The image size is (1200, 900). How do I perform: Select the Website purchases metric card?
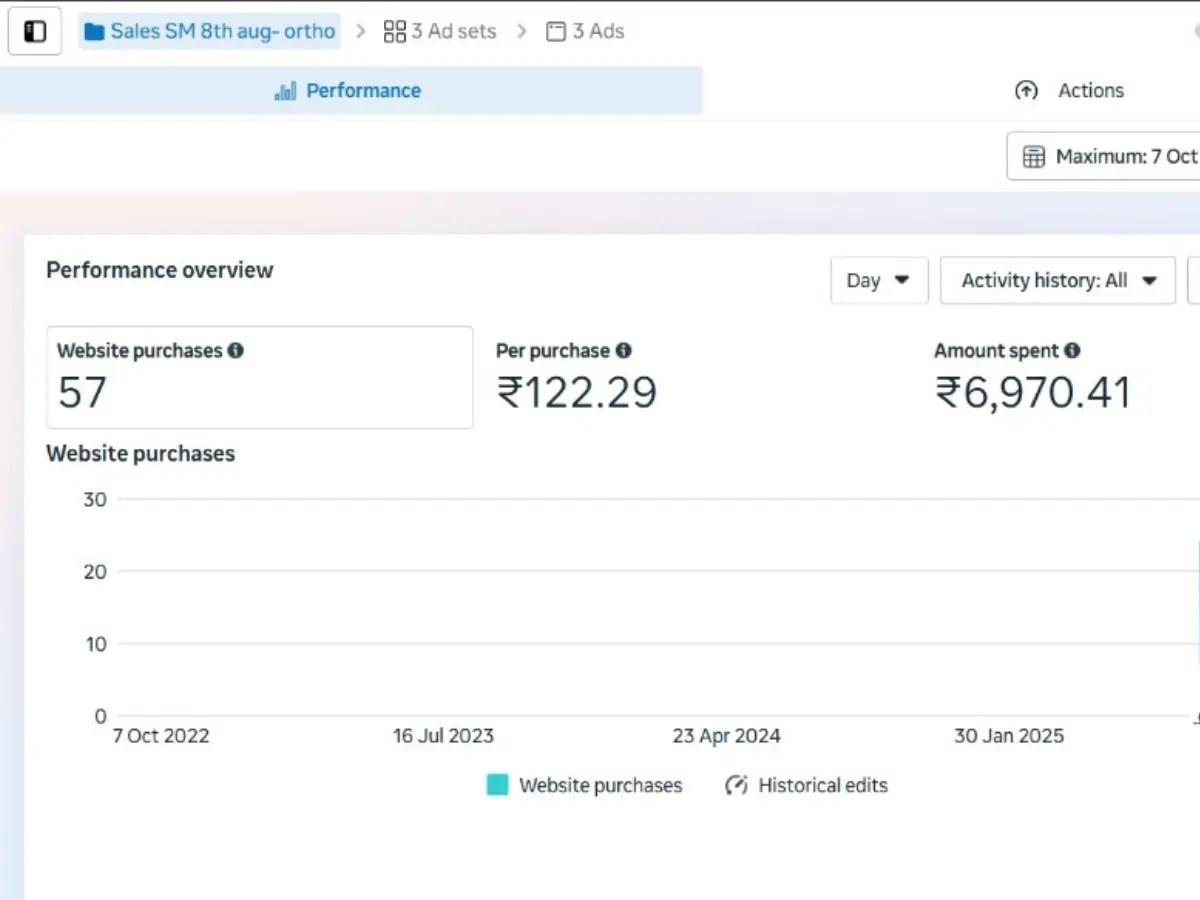[x=260, y=378]
